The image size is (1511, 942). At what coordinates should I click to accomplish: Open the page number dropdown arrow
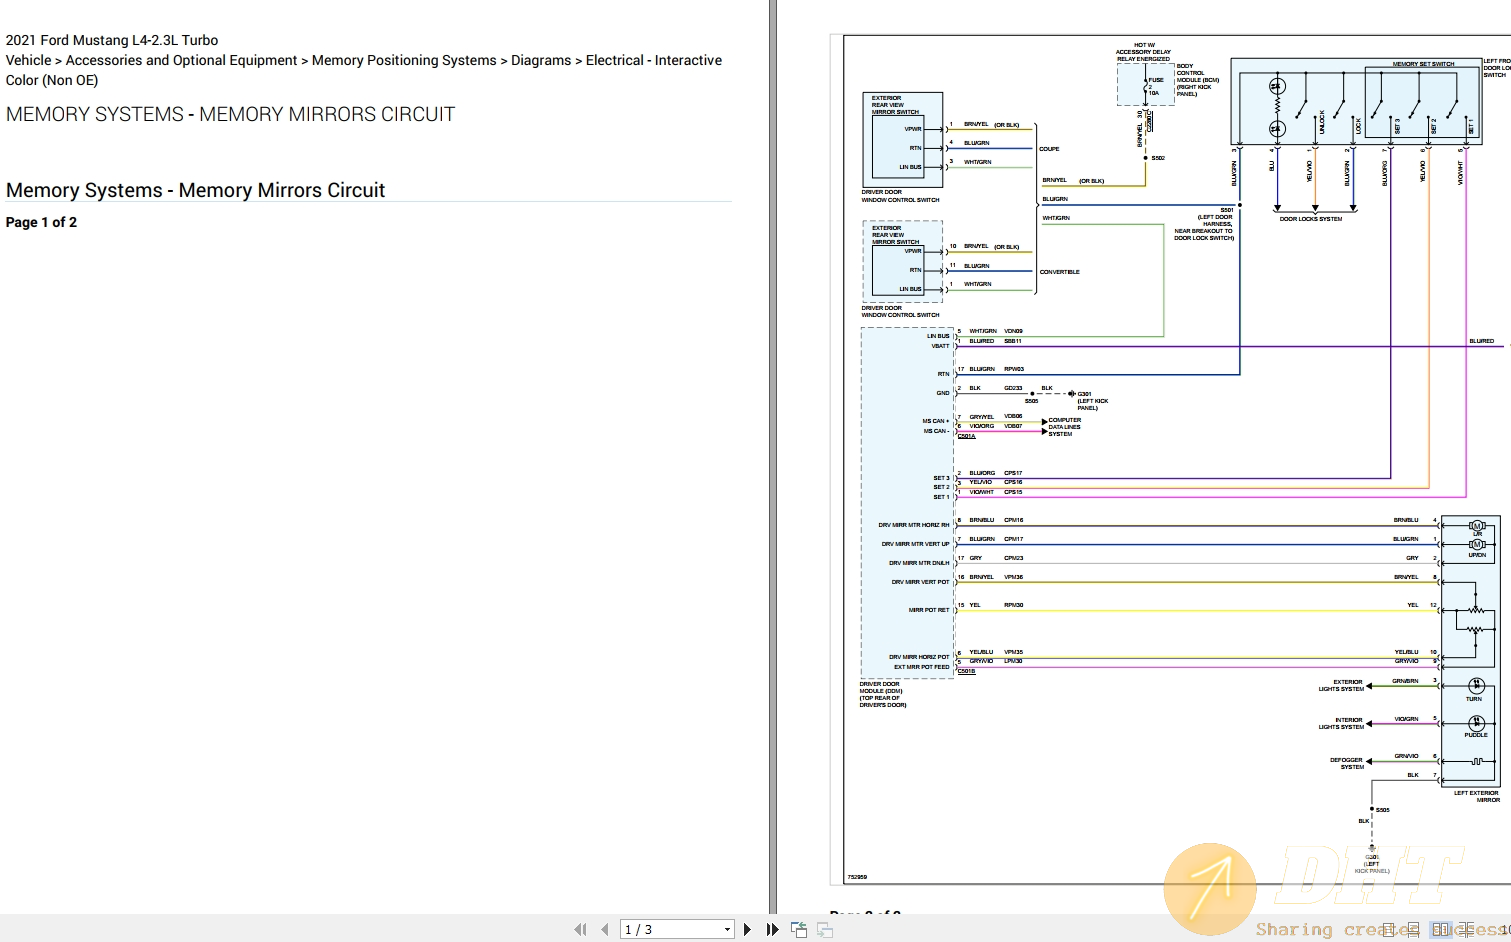click(727, 930)
